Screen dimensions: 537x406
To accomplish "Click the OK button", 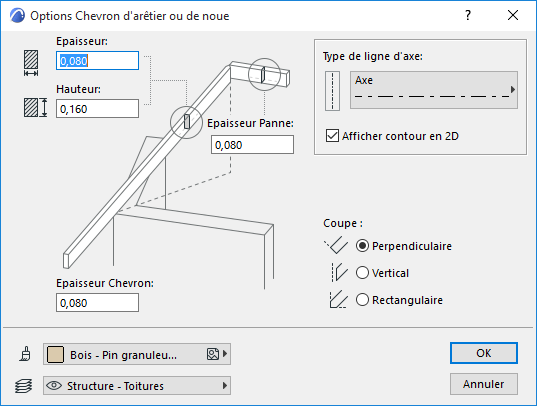I will (x=484, y=353).
